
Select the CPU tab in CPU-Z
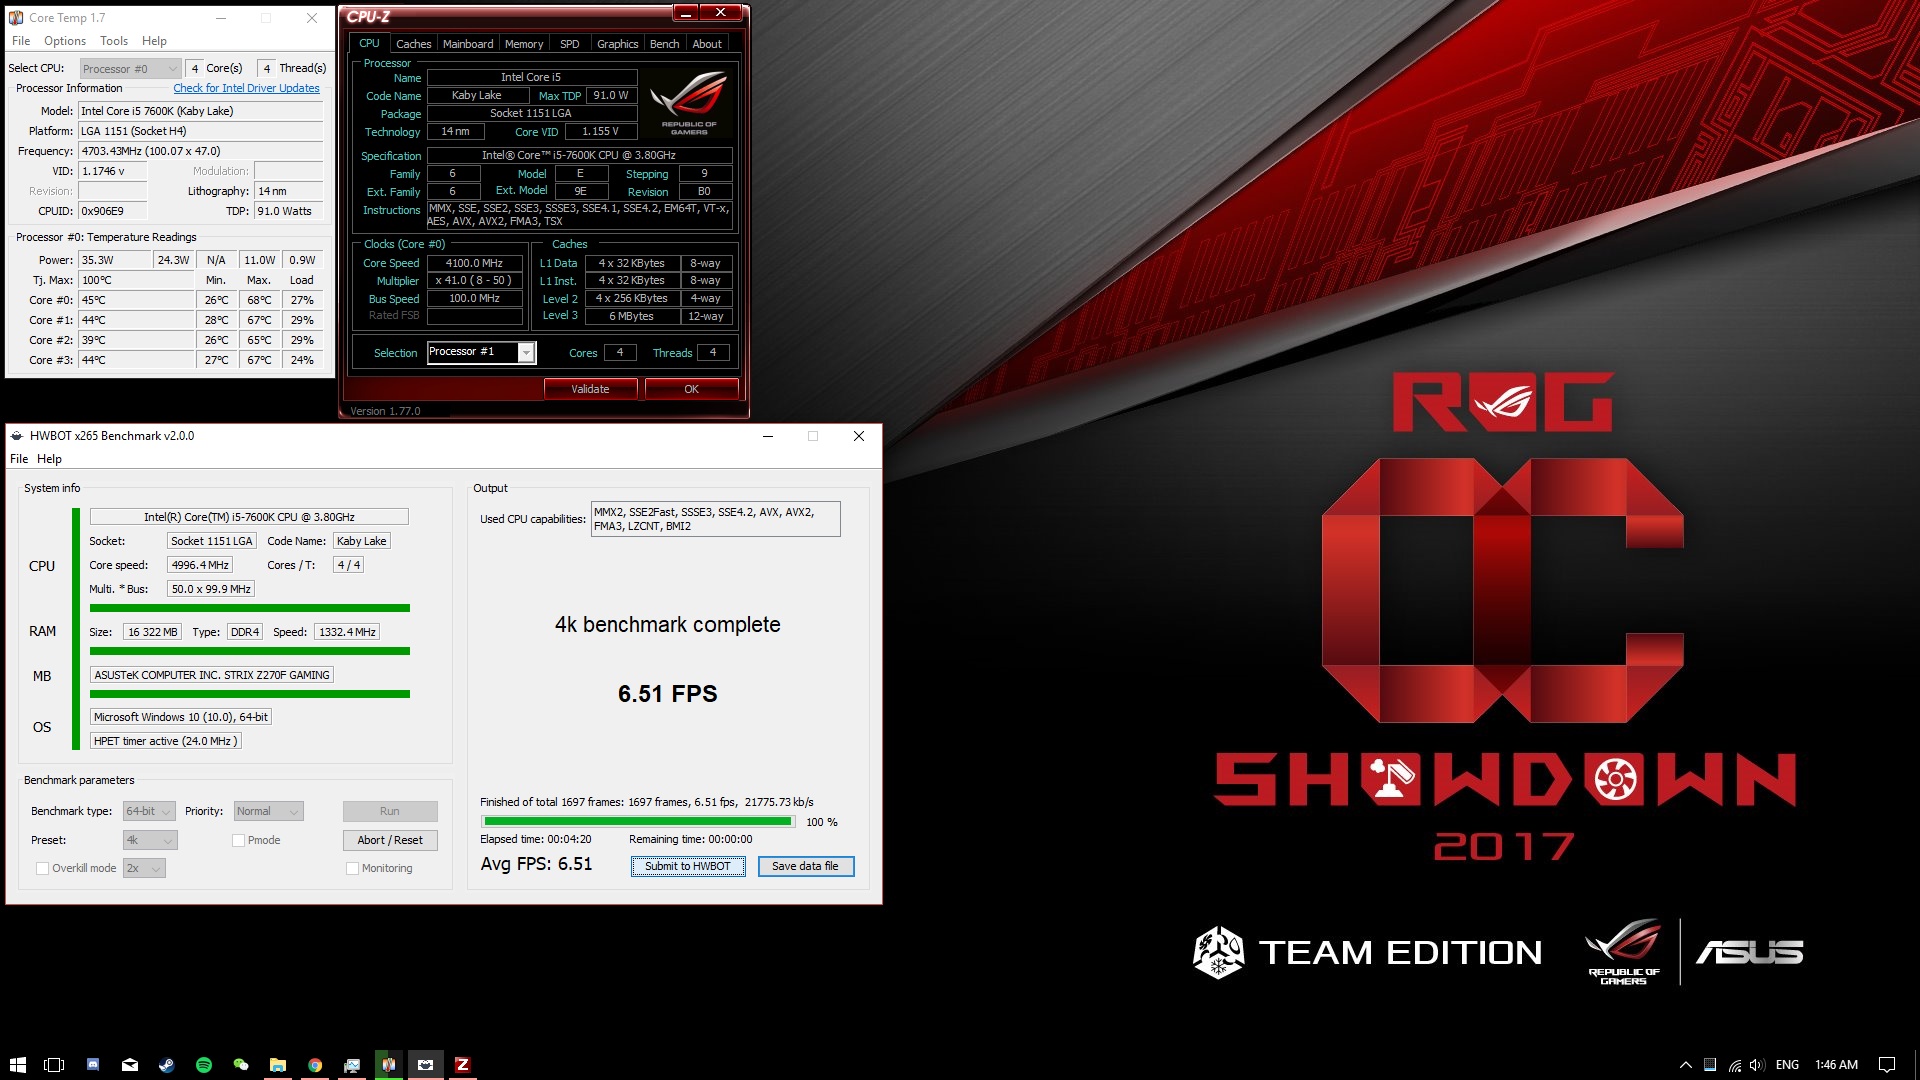[369, 43]
